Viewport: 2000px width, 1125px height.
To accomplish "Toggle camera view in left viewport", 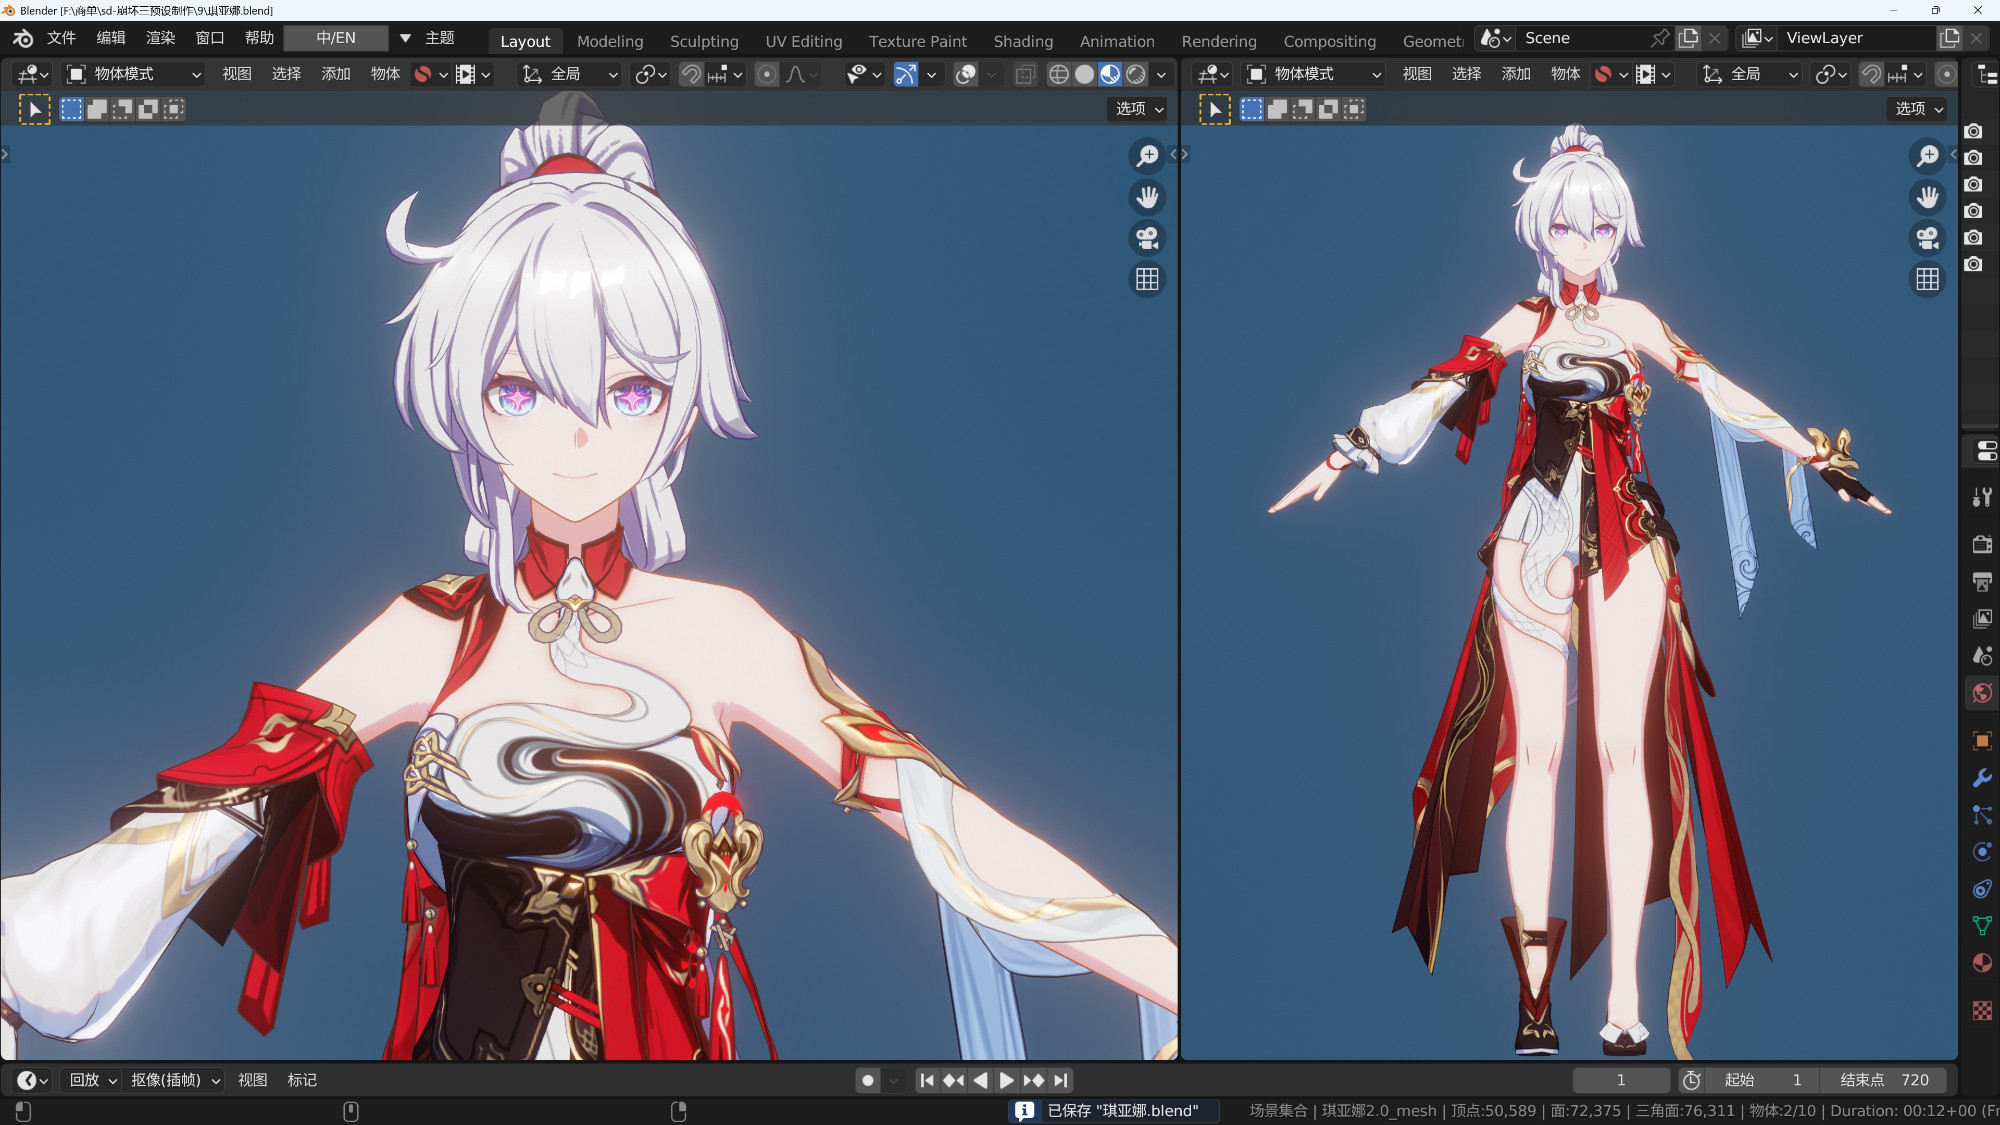I will pyautogui.click(x=1147, y=238).
